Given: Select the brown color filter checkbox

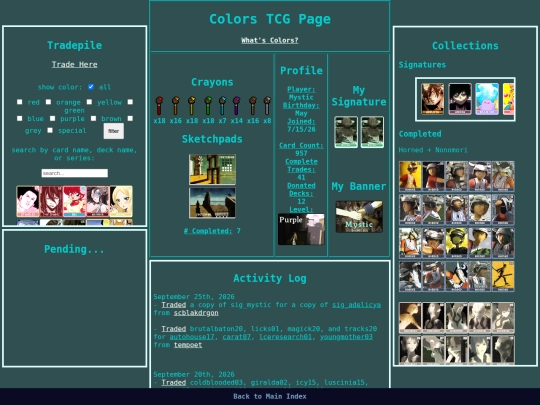Looking at the screenshot, I should 93,118.
